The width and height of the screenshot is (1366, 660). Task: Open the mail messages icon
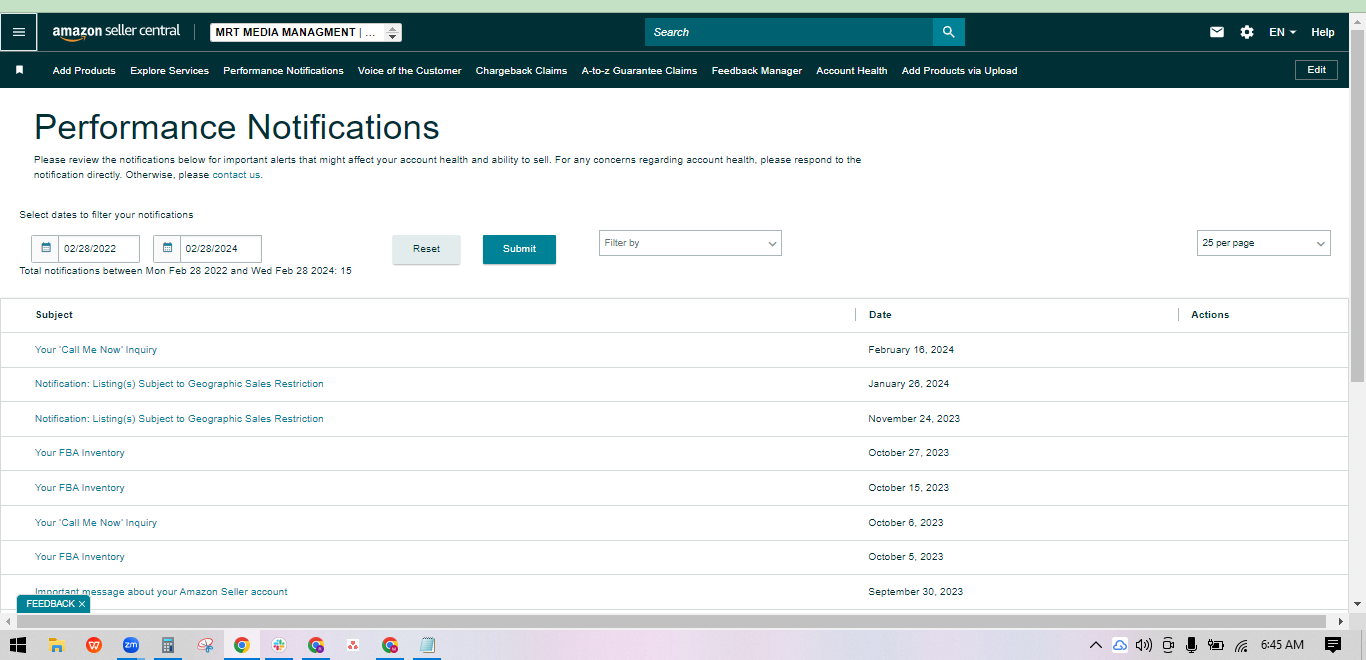(1217, 32)
